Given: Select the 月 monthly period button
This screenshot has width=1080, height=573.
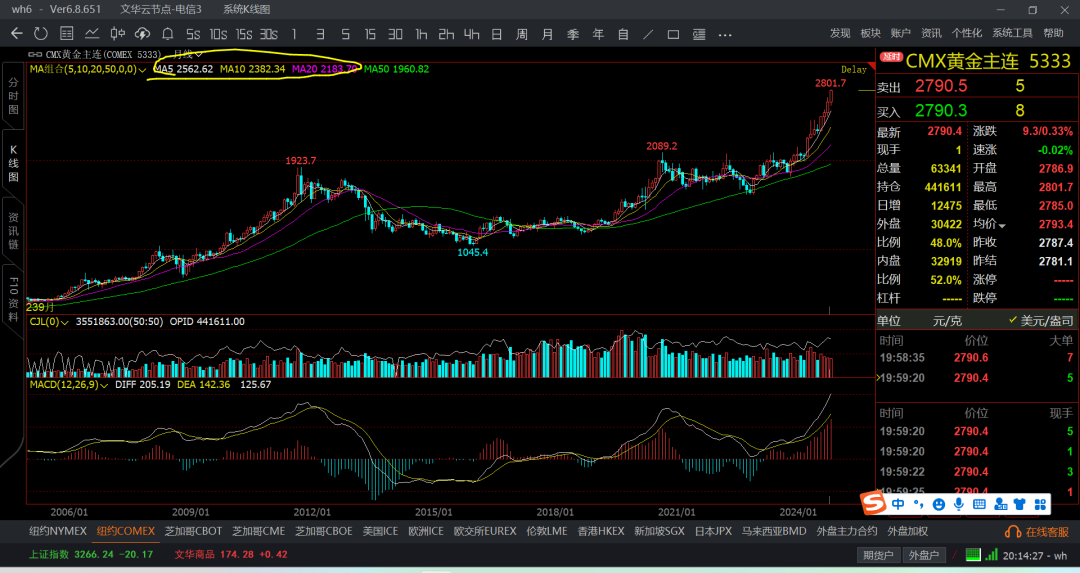Looking at the screenshot, I should pos(548,34).
